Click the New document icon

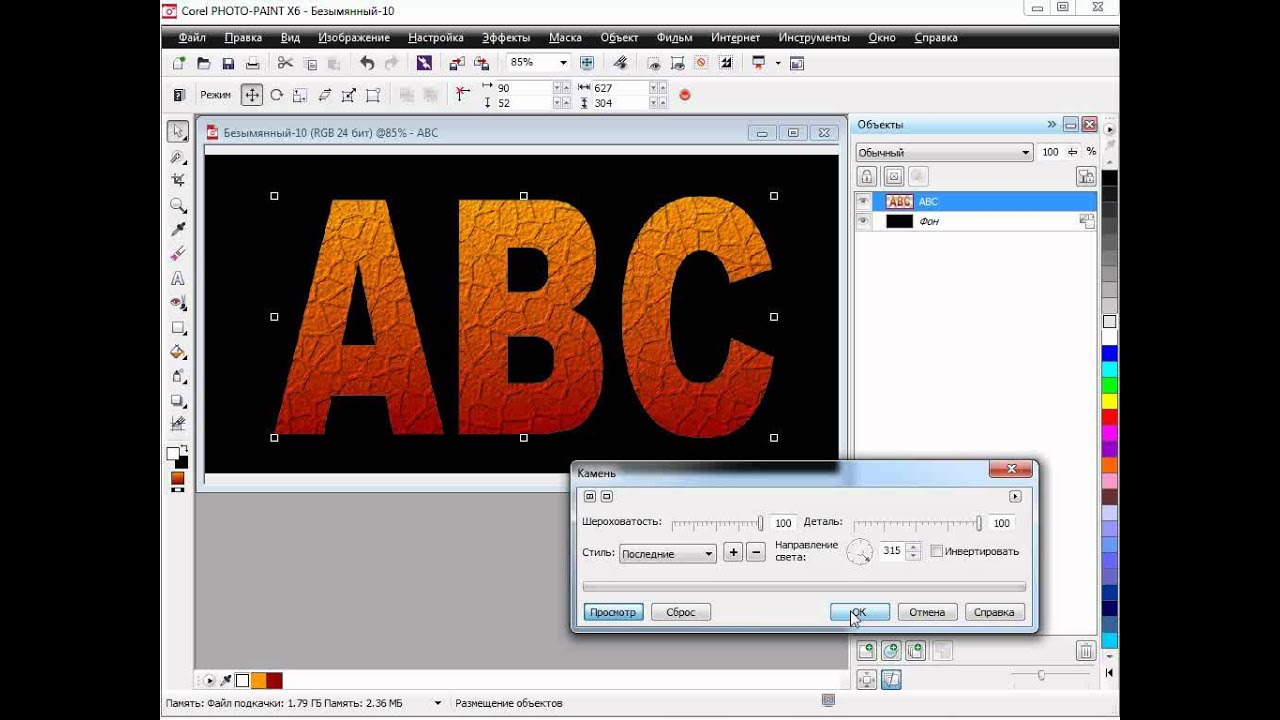(x=179, y=63)
